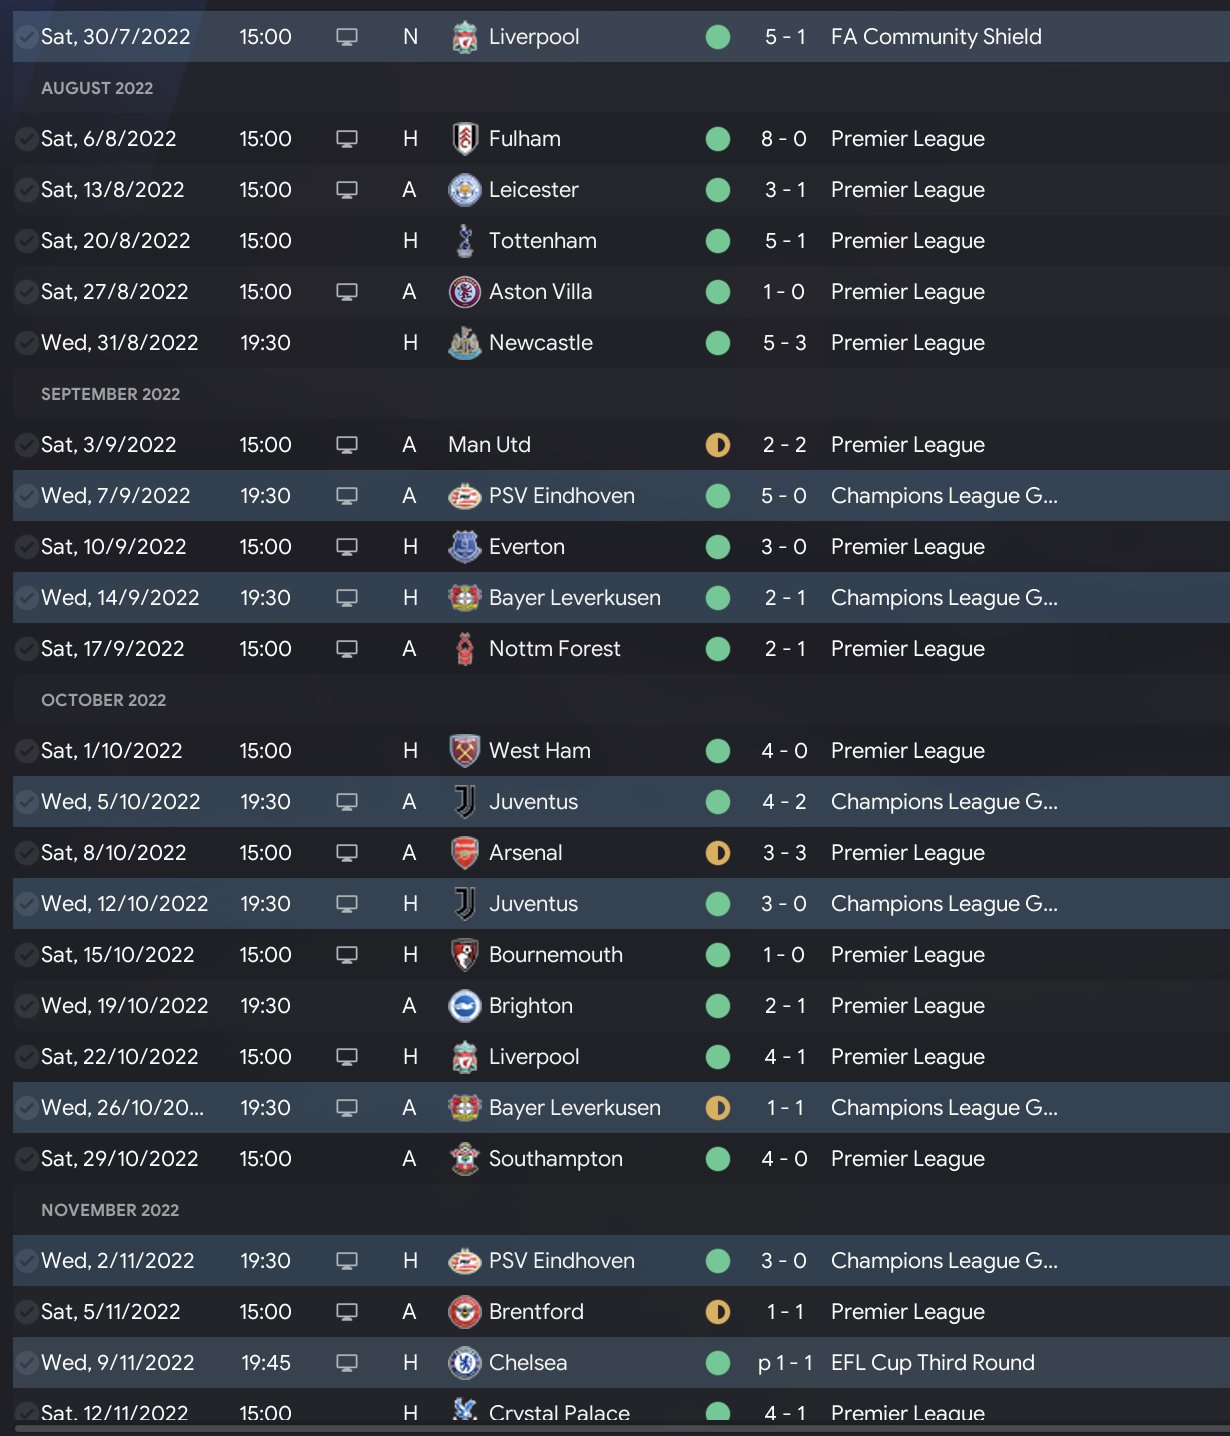Collapse the November 2022 month header
1230x1436 pixels.
pyautogui.click(x=110, y=1210)
